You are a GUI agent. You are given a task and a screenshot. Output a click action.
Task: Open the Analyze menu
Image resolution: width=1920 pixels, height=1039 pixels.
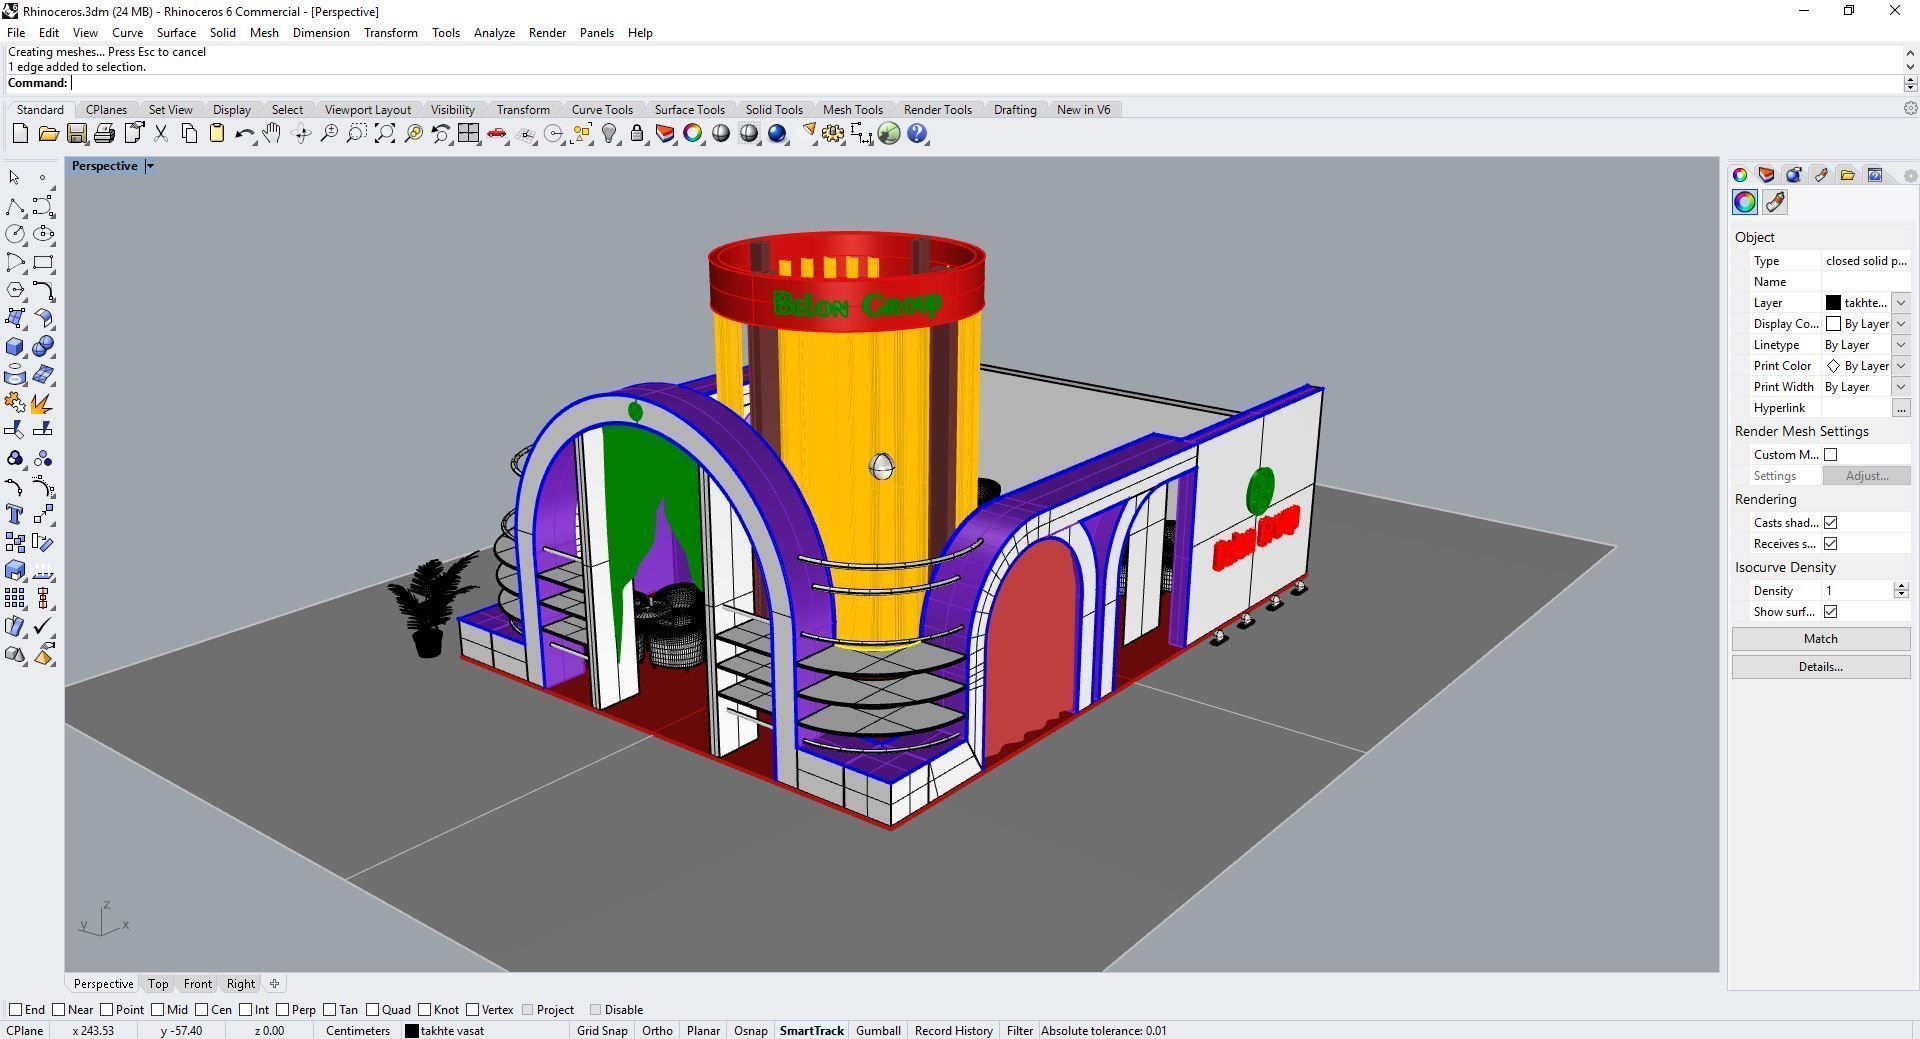(494, 33)
